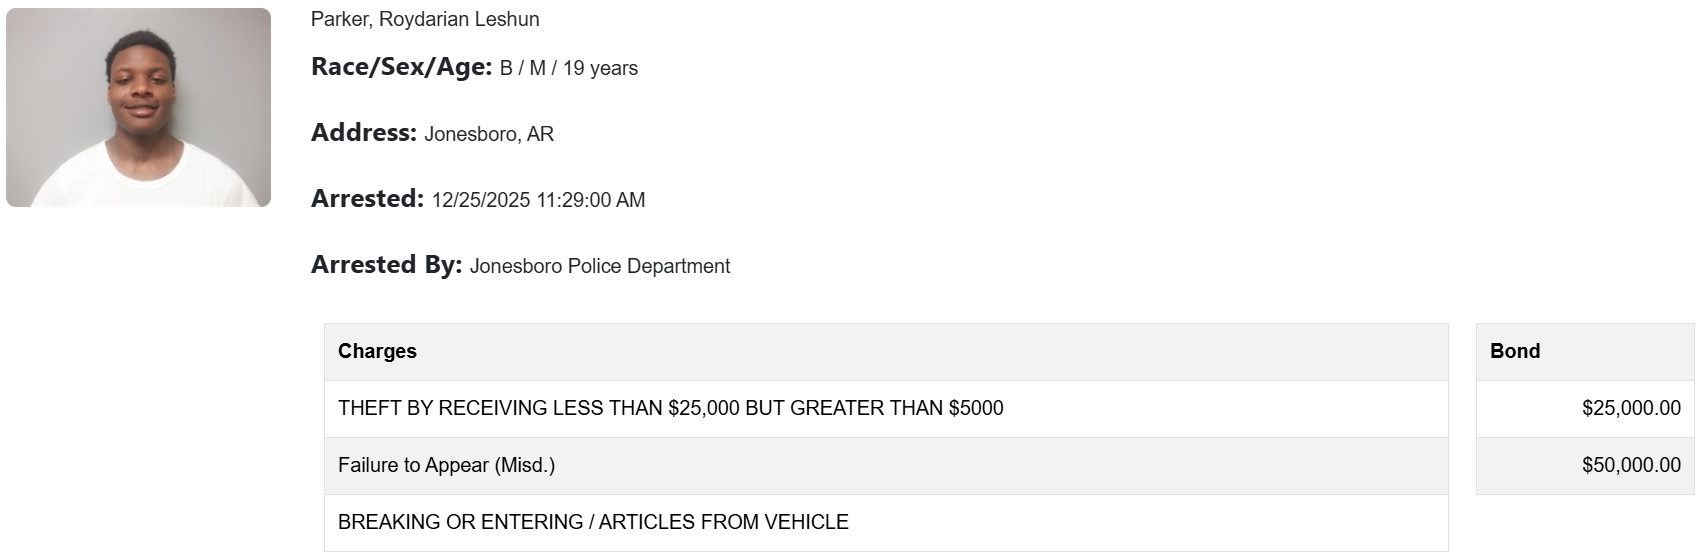Click the Jonesboro Police Department text

[x=600, y=266]
